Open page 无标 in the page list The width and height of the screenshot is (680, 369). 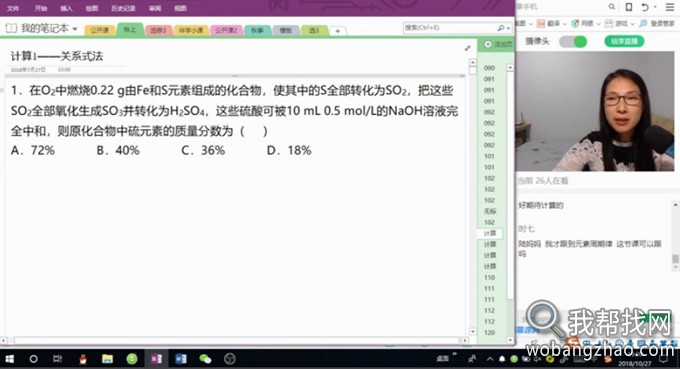click(x=489, y=211)
